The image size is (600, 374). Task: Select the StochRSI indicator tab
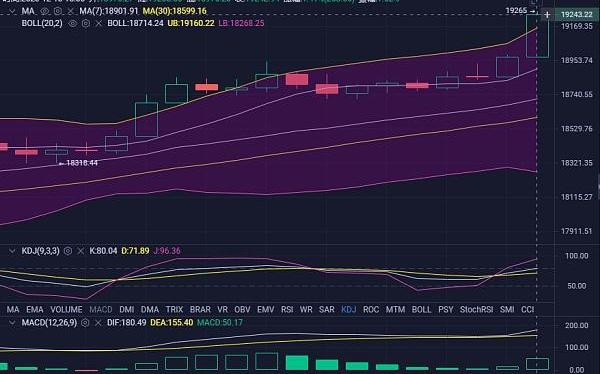pyautogui.click(x=476, y=309)
